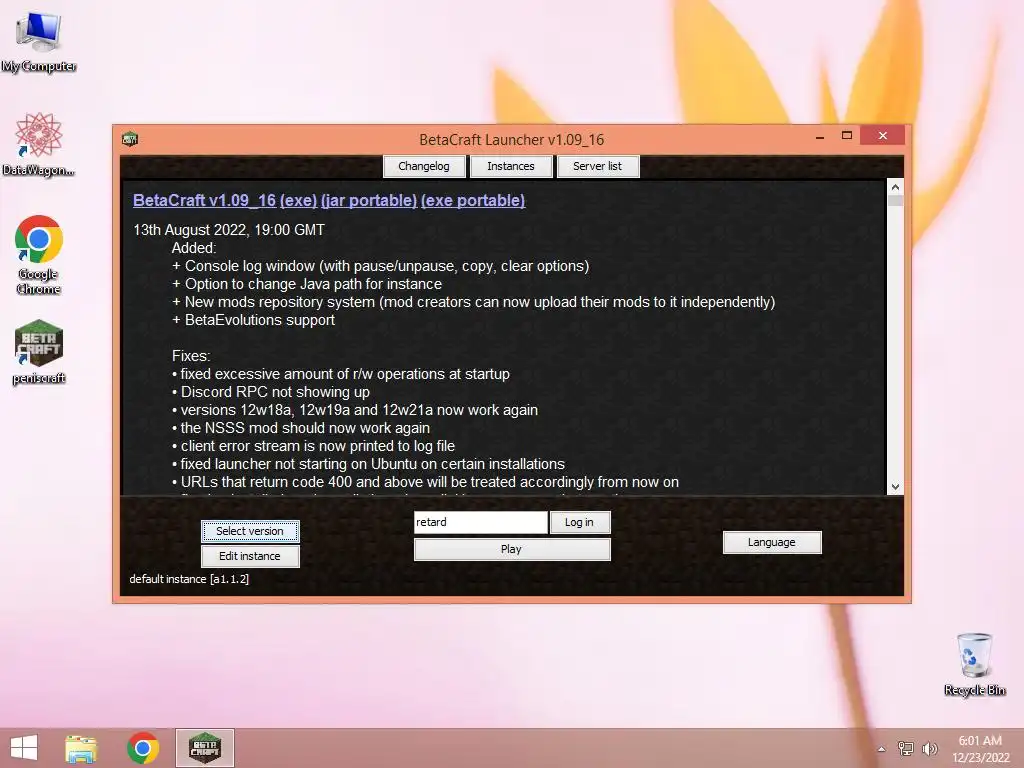Open the volume tray icon

tap(929, 748)
